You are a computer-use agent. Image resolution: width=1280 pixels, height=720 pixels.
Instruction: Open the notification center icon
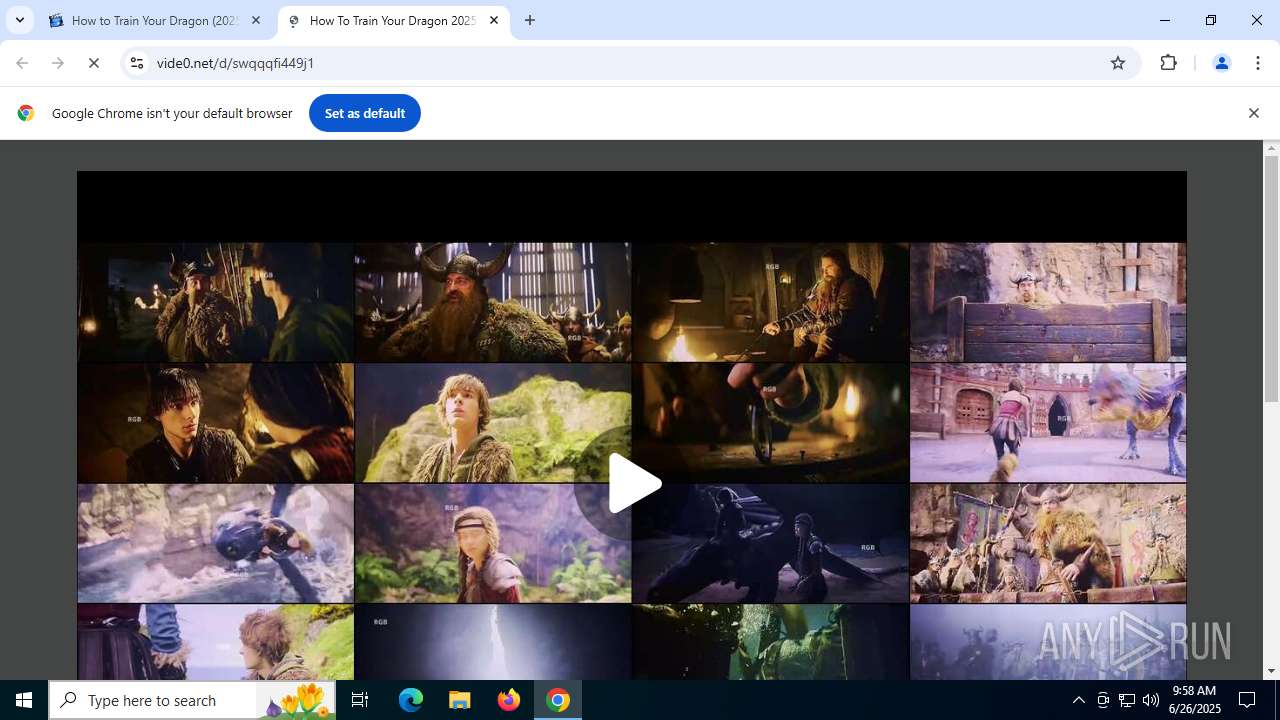pyautogui.click(x=1248, y=700)
